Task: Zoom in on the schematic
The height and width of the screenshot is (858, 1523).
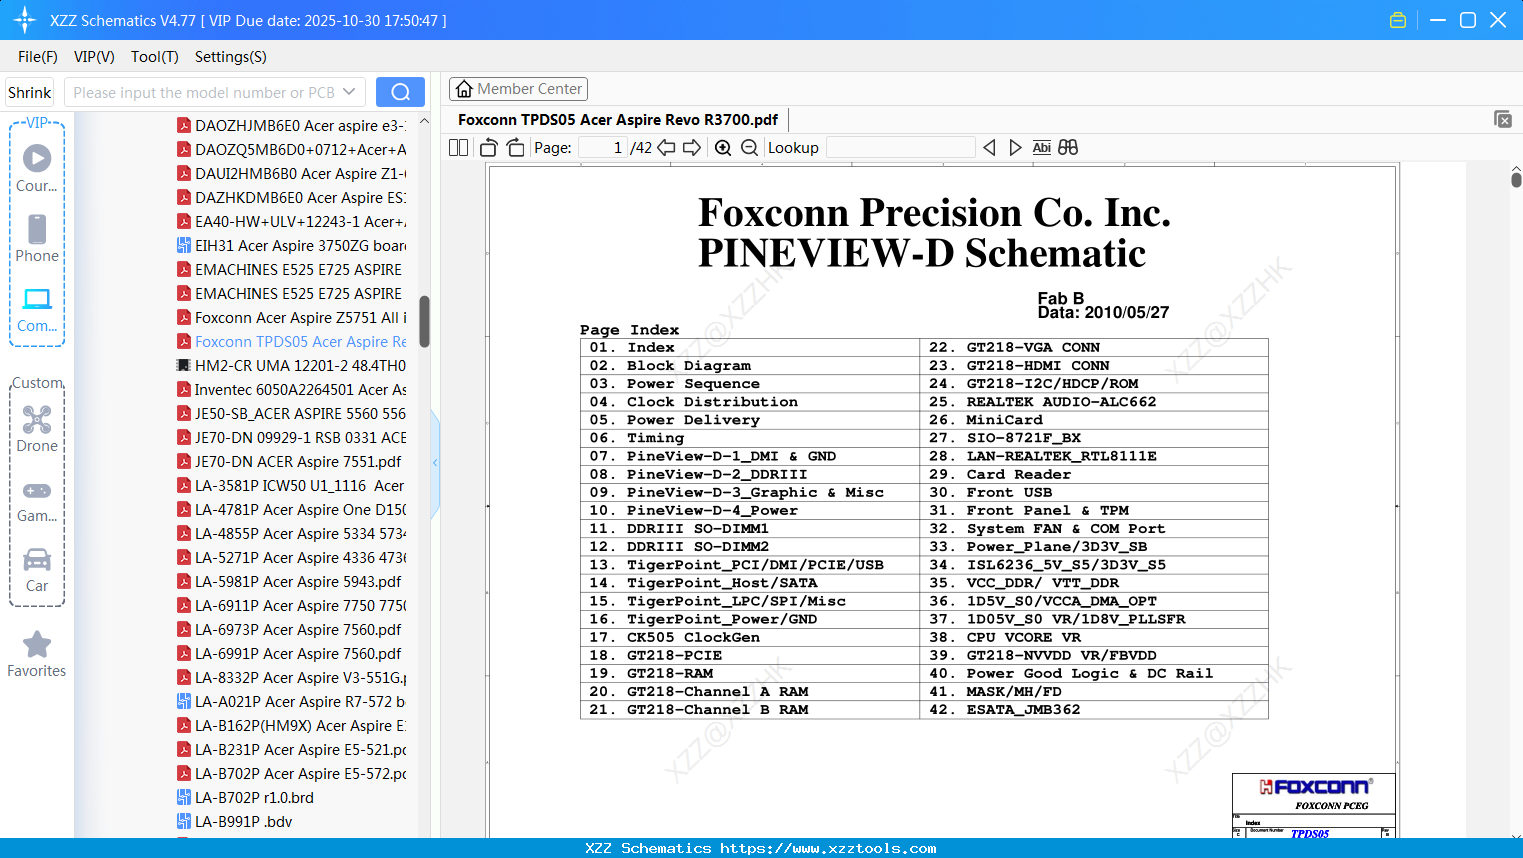Action: (723, 148)
